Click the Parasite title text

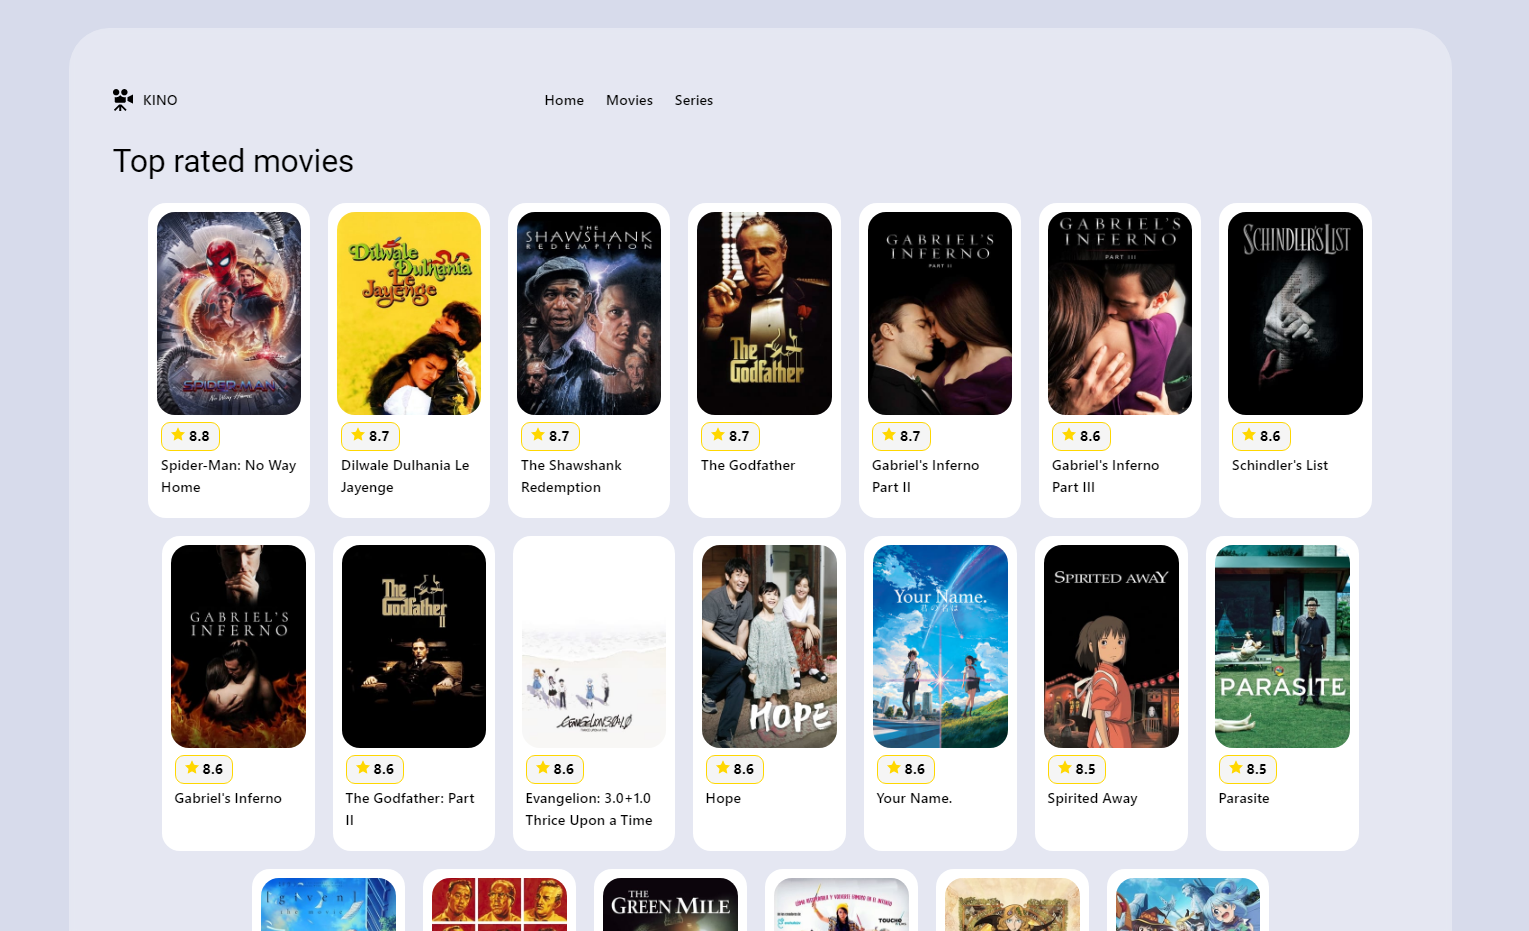point(1244,798)
